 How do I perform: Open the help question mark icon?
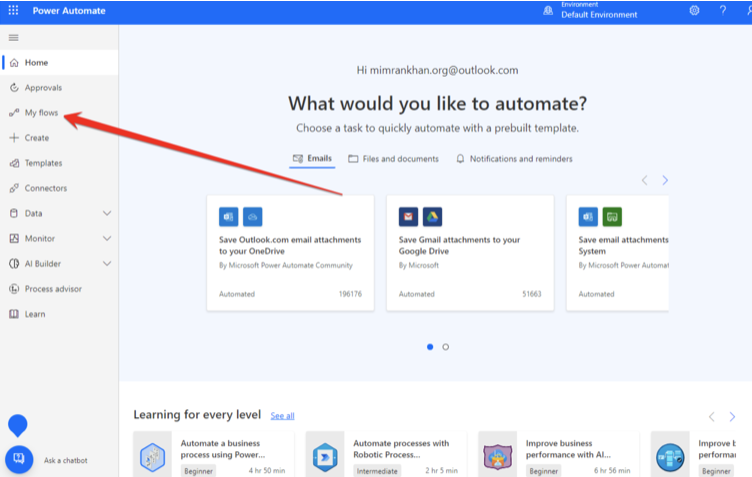[x=723, y=11]
